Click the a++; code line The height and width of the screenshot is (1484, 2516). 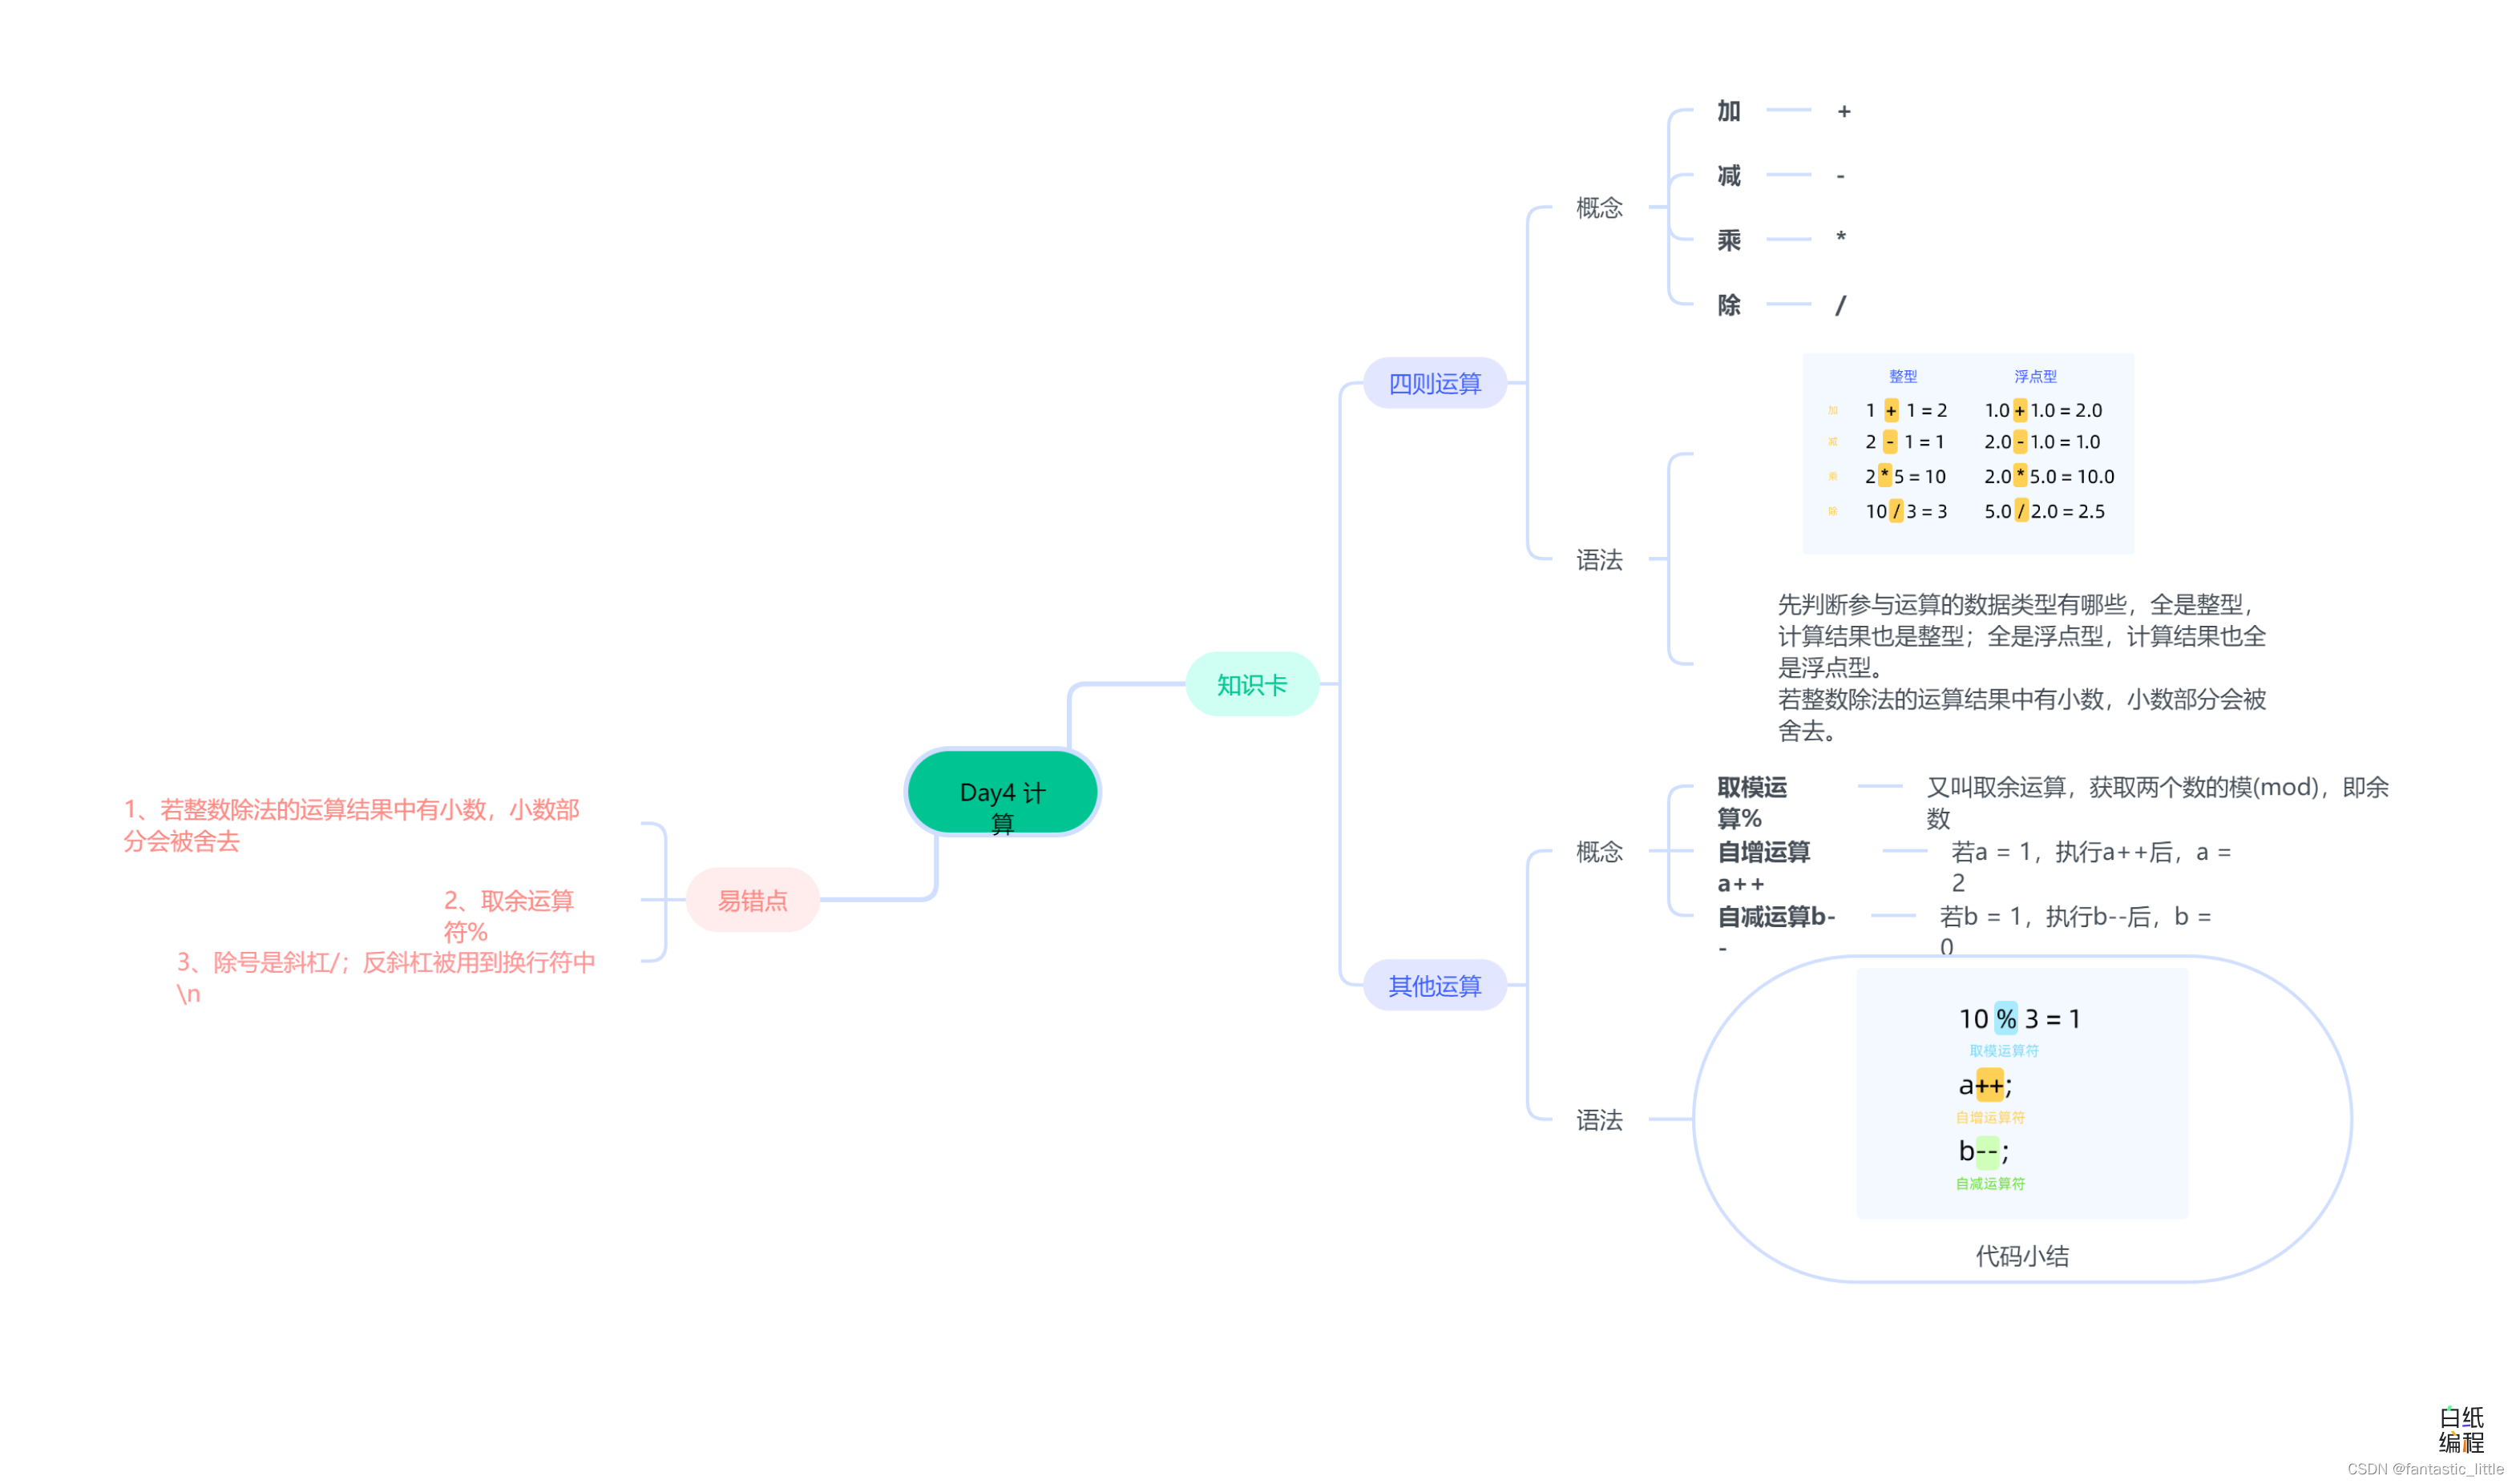(x=1985, y=1086)
